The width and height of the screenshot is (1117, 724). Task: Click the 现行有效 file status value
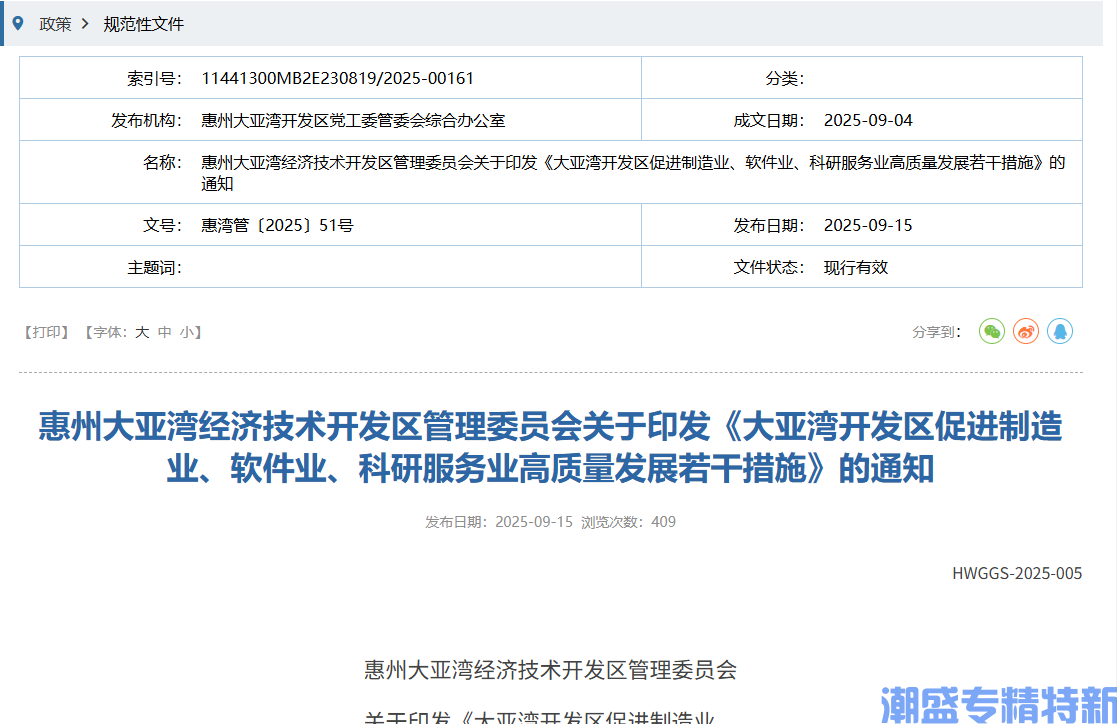point(855,267)
